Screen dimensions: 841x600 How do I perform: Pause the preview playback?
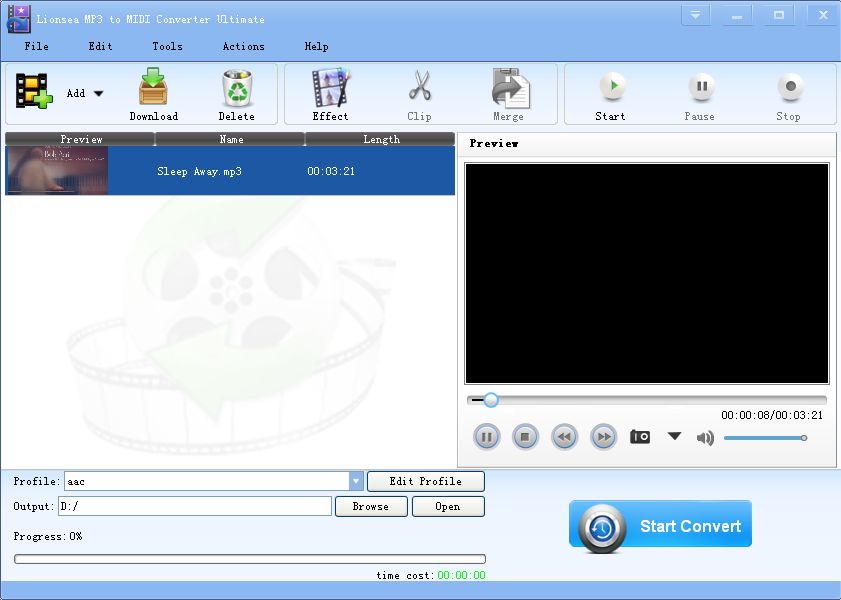pos(486,437)
